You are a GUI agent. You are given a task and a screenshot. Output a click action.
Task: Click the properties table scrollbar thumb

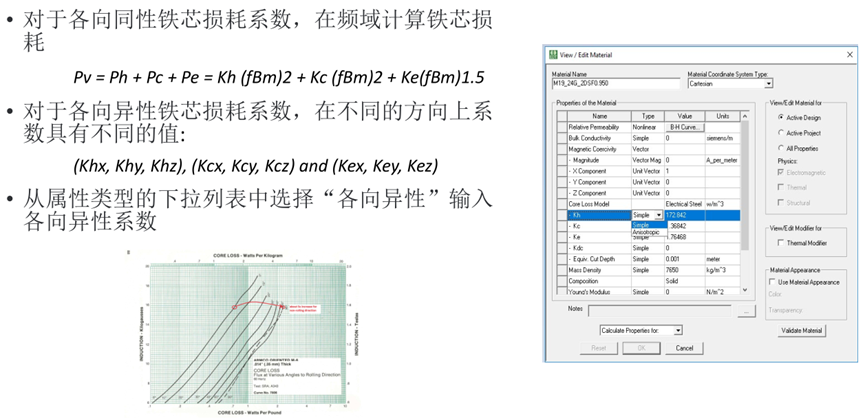(745, 185)
